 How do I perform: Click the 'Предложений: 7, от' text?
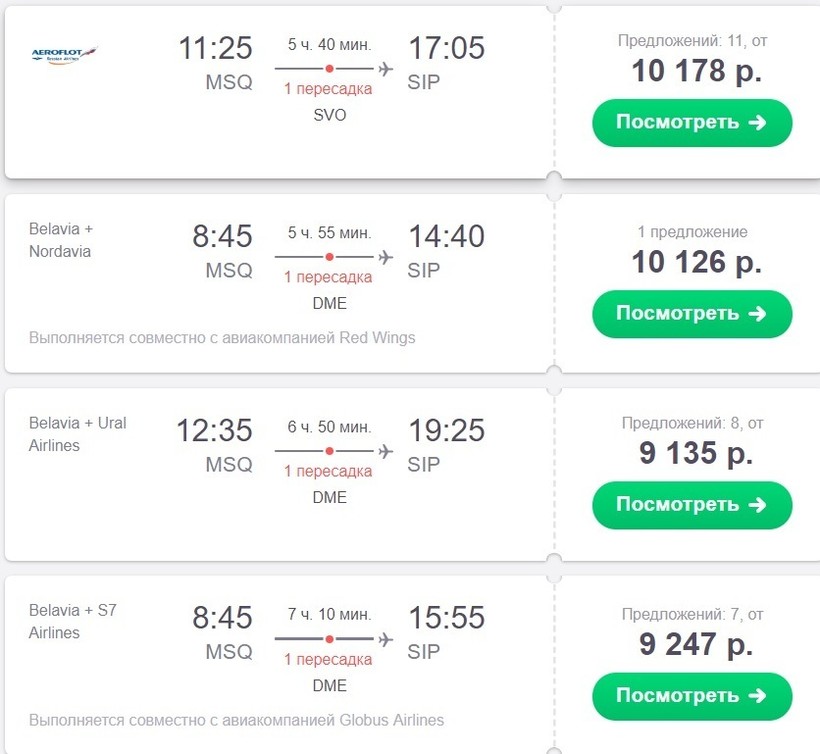pyautogui.click(x=694, y=614)
